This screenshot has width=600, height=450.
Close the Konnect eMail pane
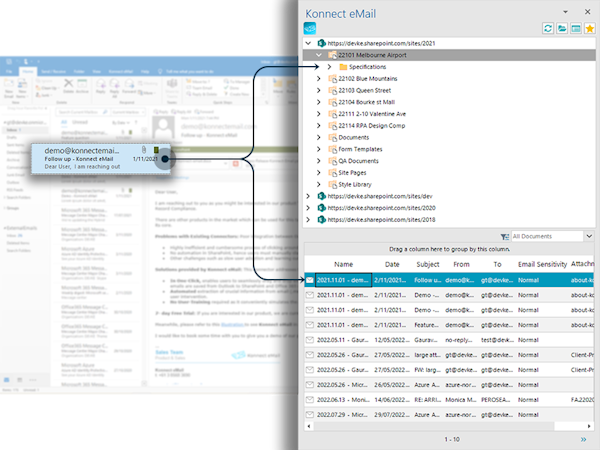click(x=587, y=12)
